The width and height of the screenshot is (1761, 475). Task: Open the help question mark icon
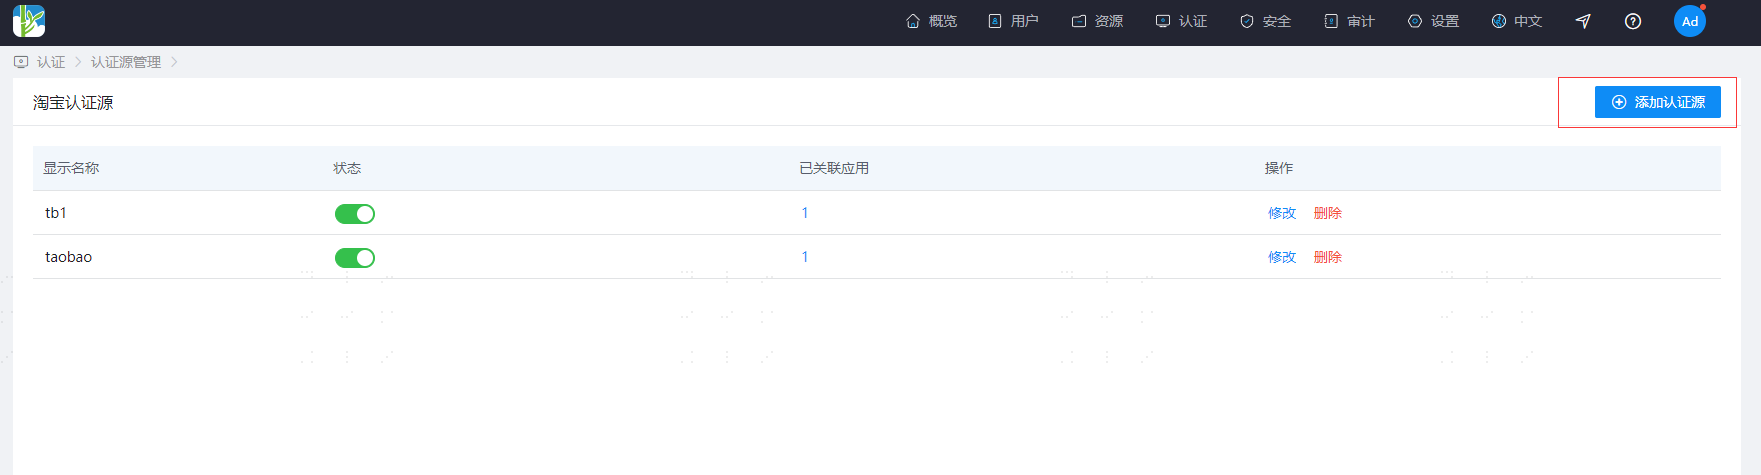point(1633,21)
